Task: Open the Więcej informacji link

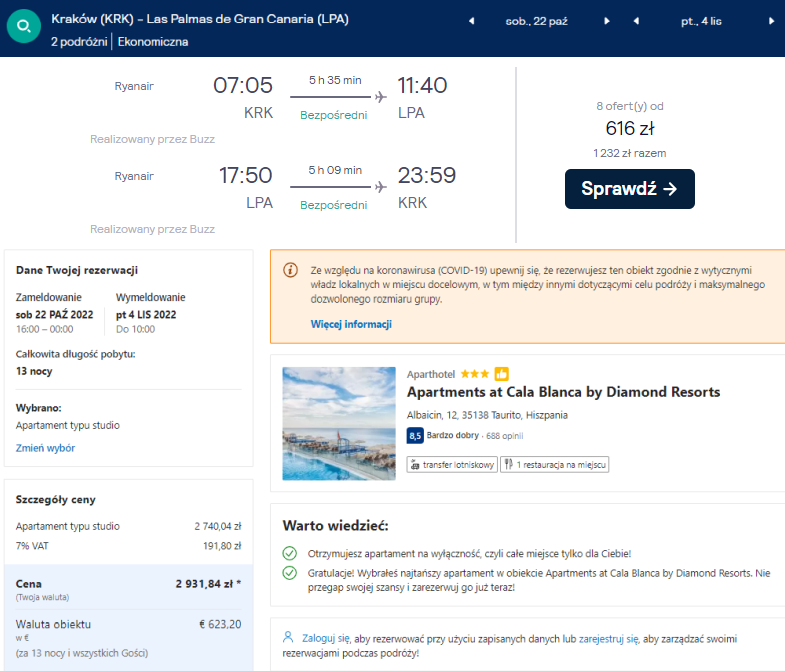Action: point(351,324)
